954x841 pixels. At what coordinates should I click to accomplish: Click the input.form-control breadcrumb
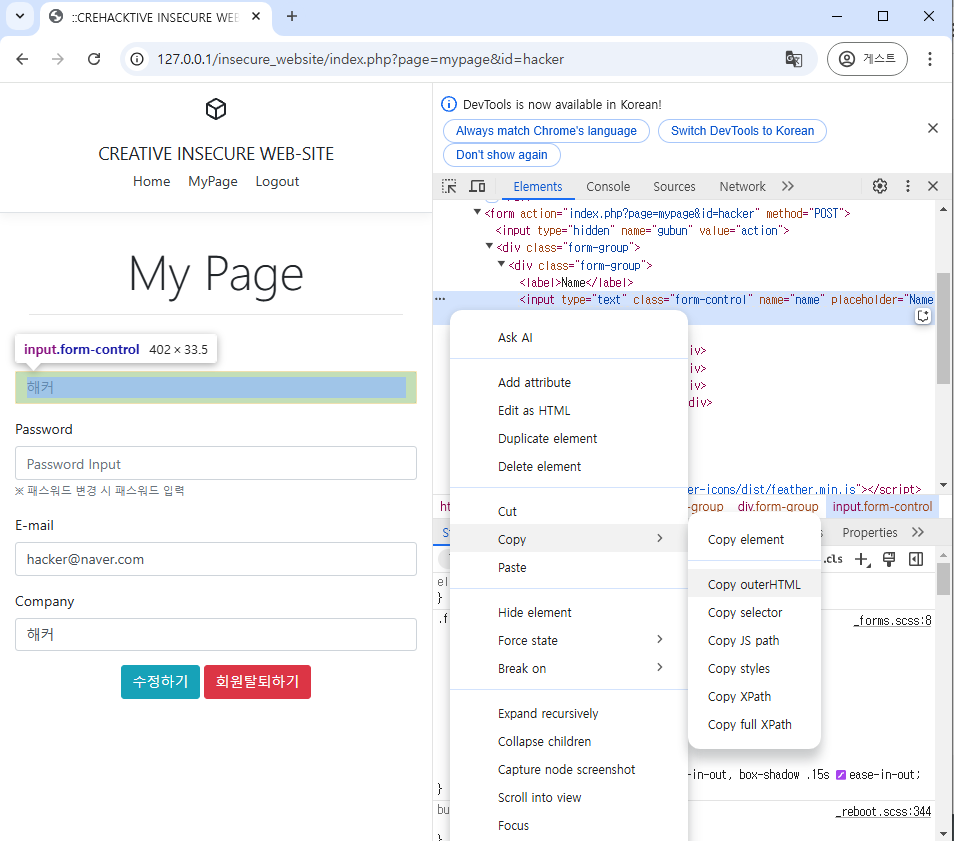[882, 506]
